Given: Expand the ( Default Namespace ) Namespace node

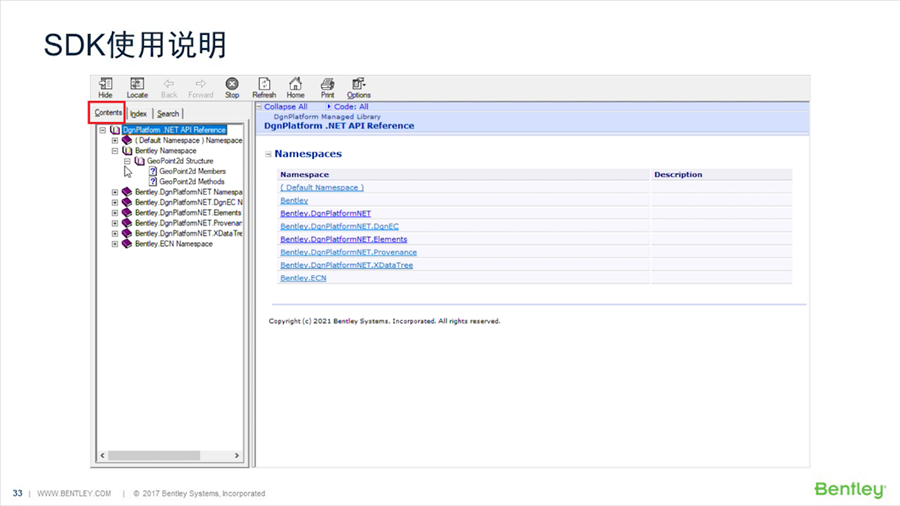Looking at the screenshot, I should tap(115, 141).
